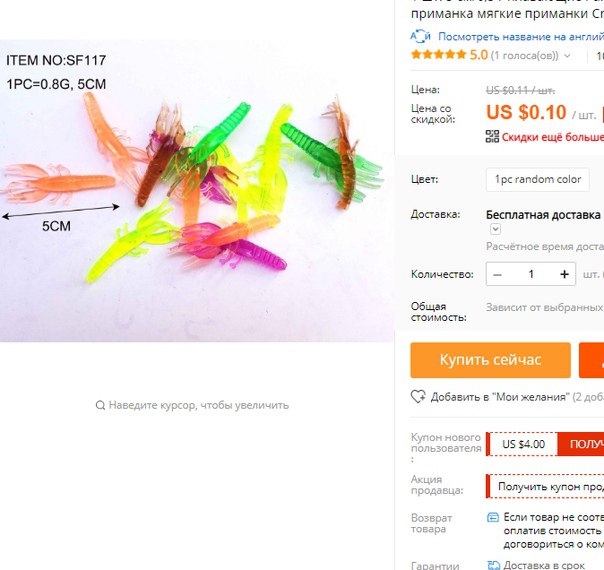Click the 'Купить сейчас' button

(490, 360)
